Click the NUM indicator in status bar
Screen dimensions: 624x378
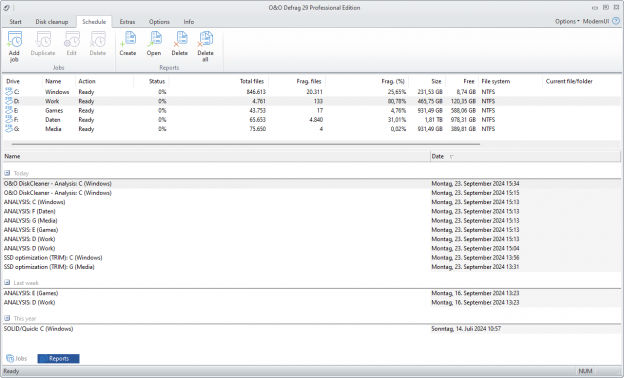[x=585, y=371]
